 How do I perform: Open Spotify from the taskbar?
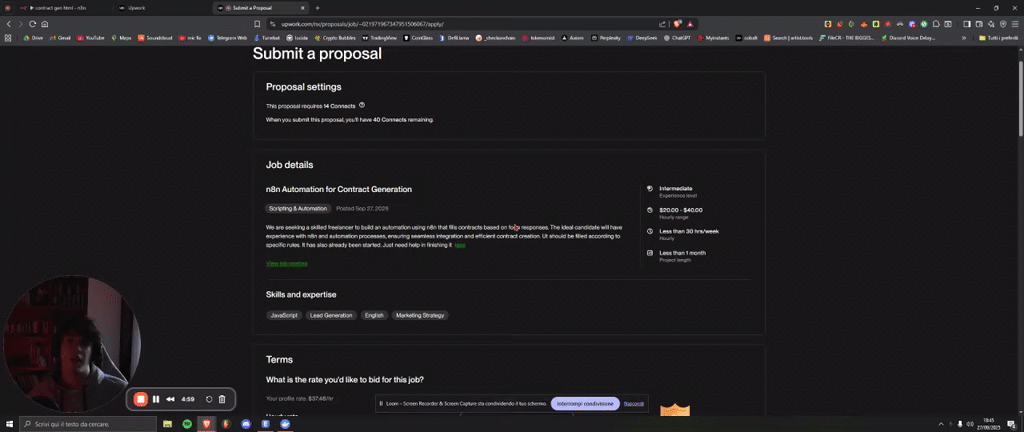click(187, 424)
